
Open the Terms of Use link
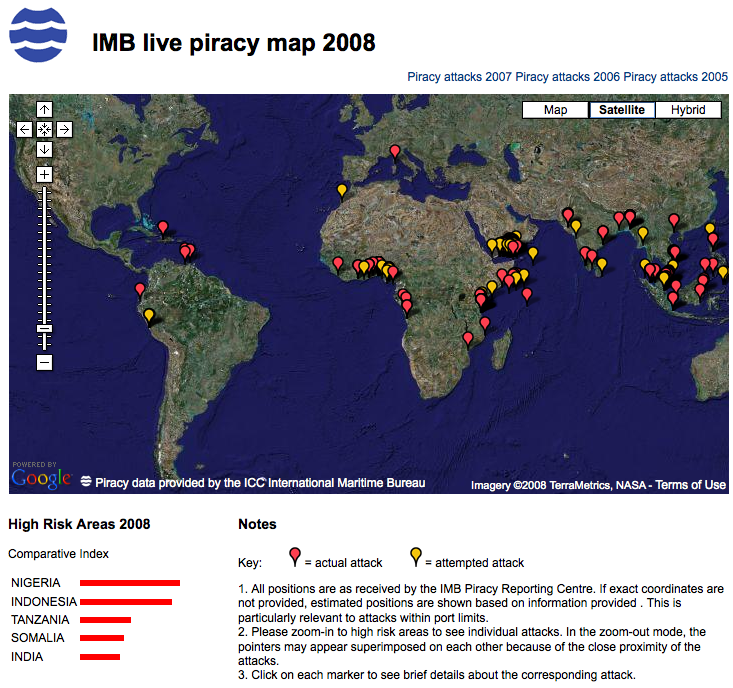click(690, 485)
